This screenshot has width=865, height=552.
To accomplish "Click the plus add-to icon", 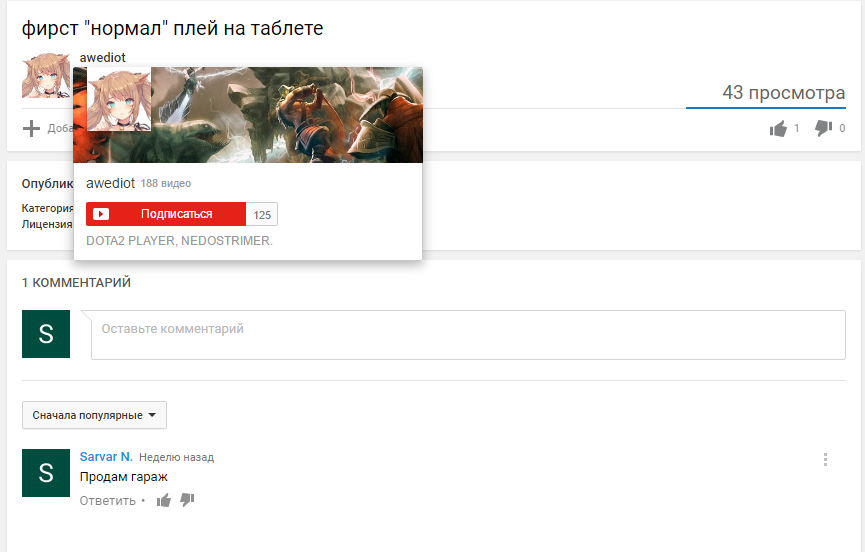I will pos(31,128).
